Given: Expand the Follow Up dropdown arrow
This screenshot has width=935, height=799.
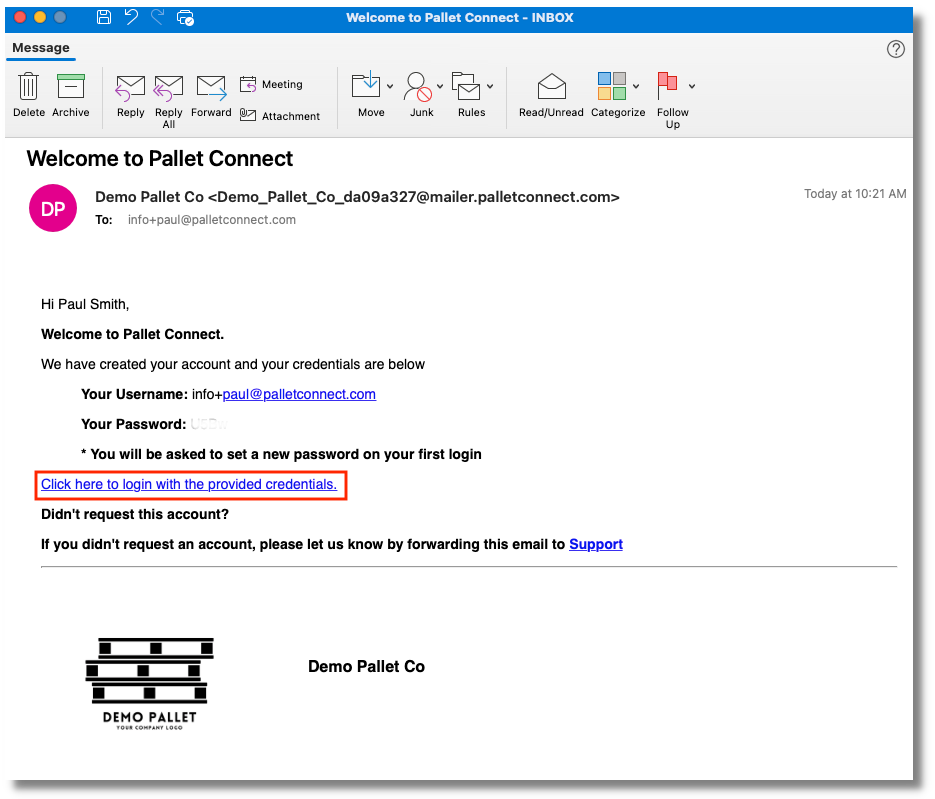Looking at the screenshot, I should (x=692, y=86).
